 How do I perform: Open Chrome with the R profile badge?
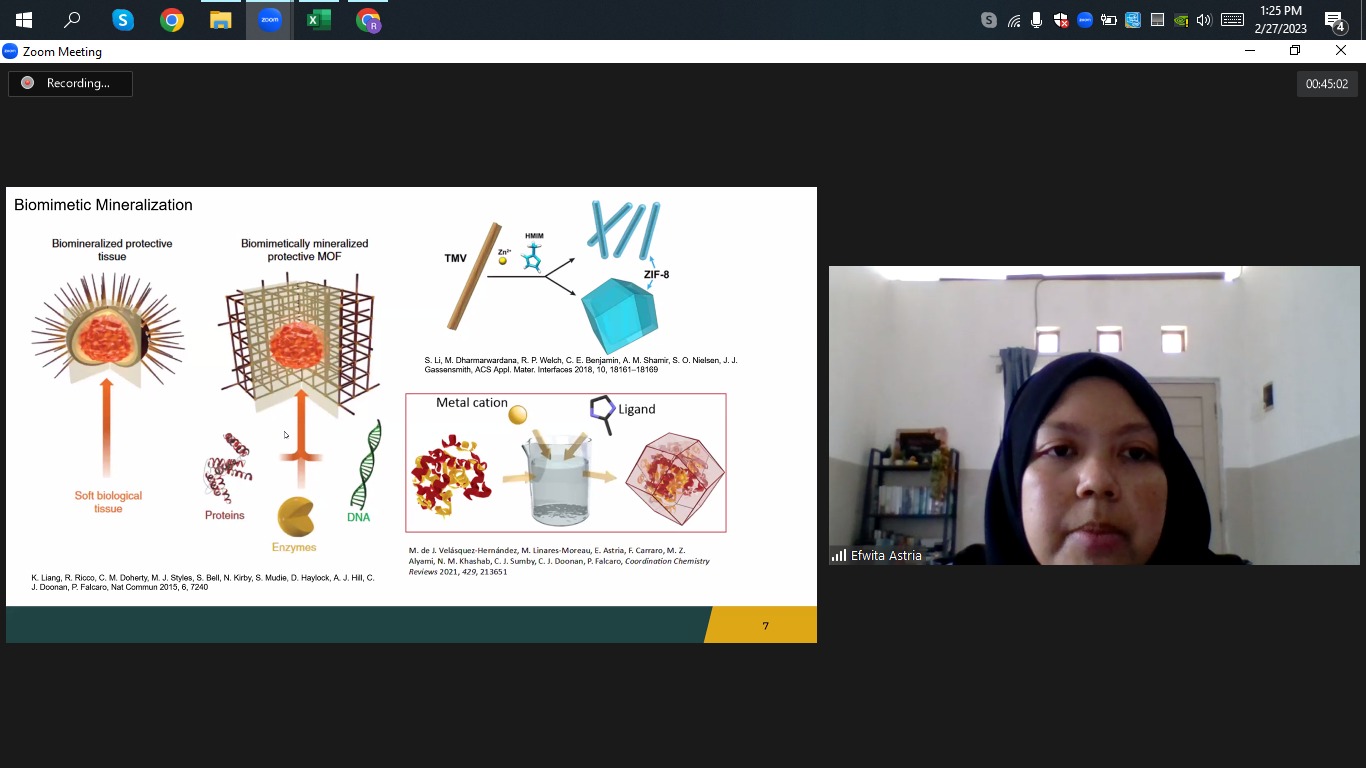[x=368, y=20]
